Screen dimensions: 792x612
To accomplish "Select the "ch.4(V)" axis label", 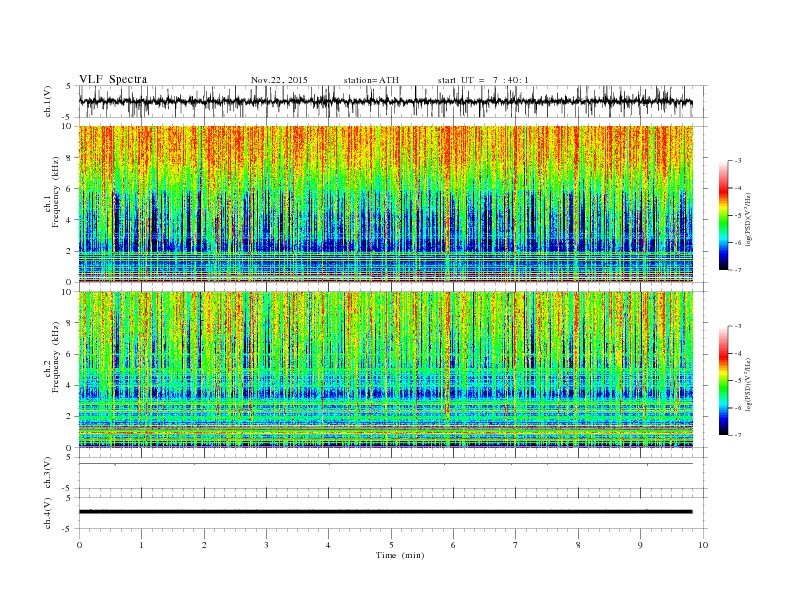I will [48, 513].
